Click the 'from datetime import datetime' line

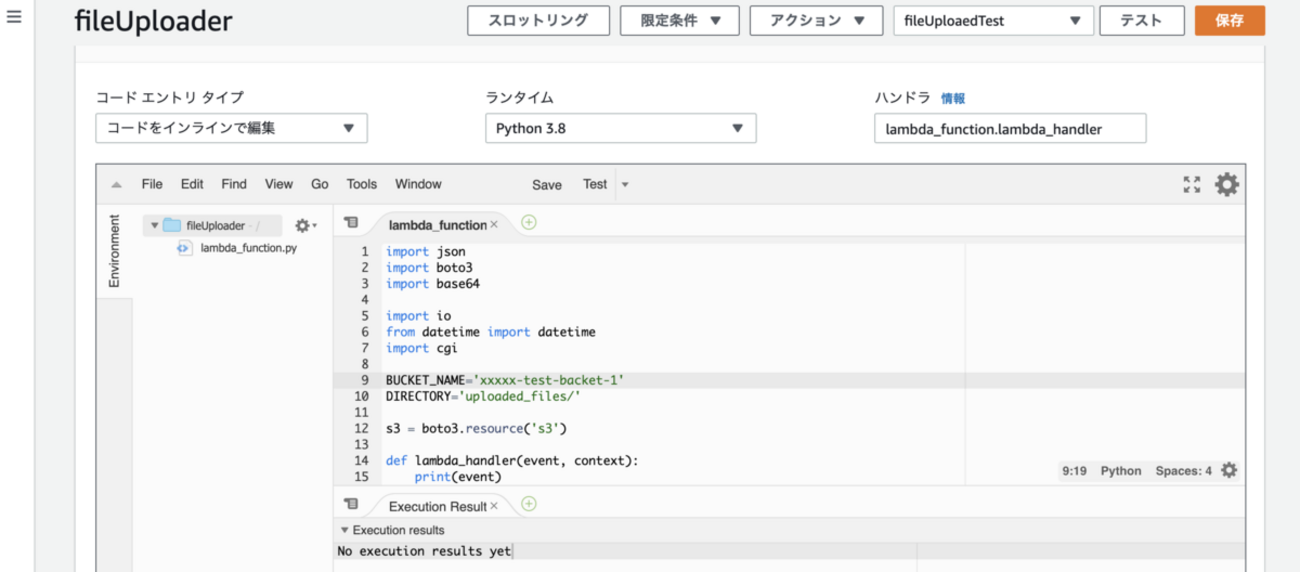point(491,332)
